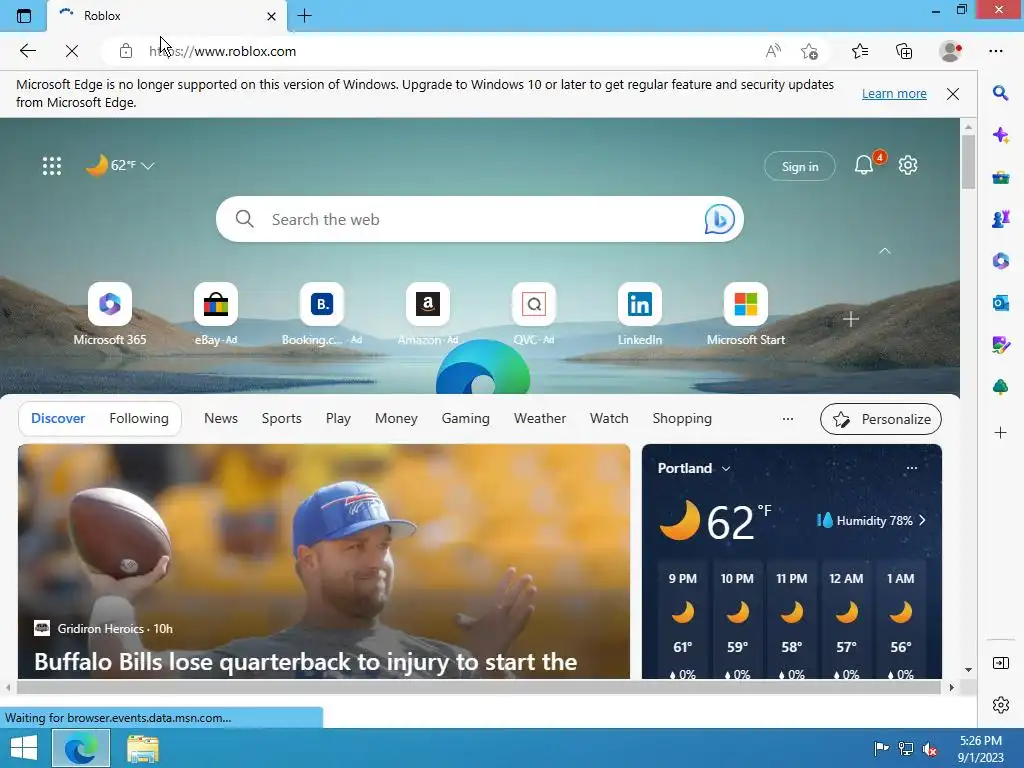Open the Sports tab
Image resolution: width=1024 pixels, height=768 pixels.
281,419
